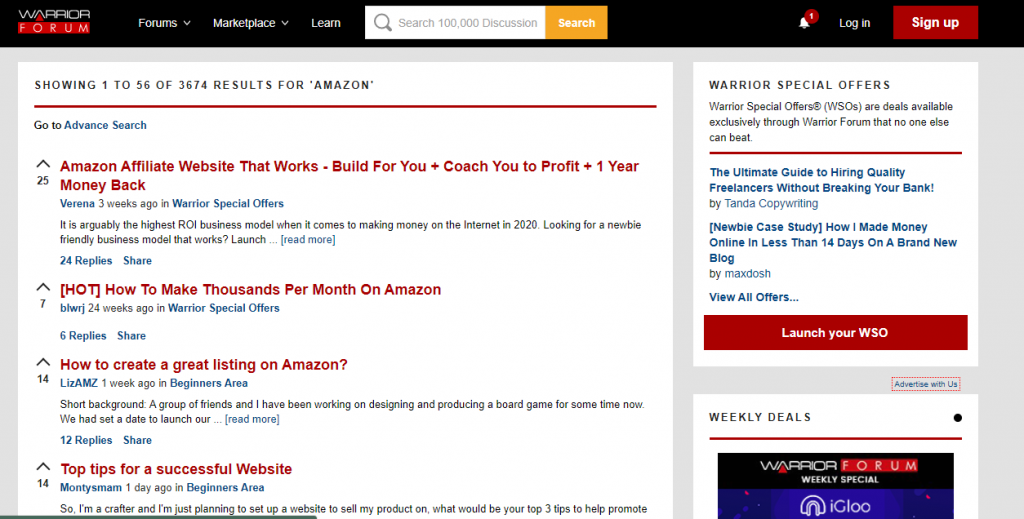Open Warrior Special Offers category for blwrj's post
1024x519 pixels.
tap(223, 308)
